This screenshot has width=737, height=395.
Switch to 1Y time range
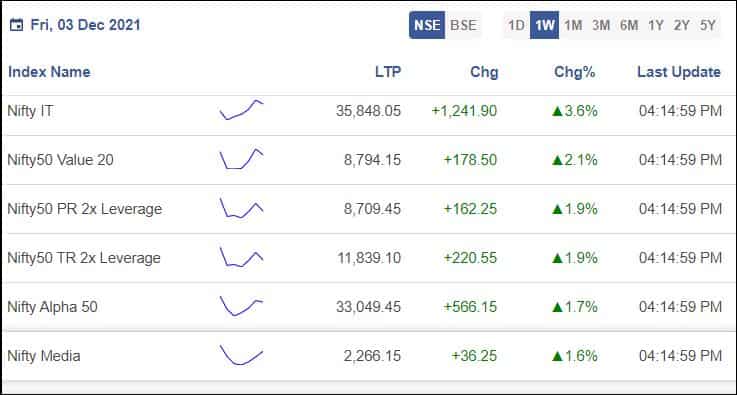pos(656,25)
